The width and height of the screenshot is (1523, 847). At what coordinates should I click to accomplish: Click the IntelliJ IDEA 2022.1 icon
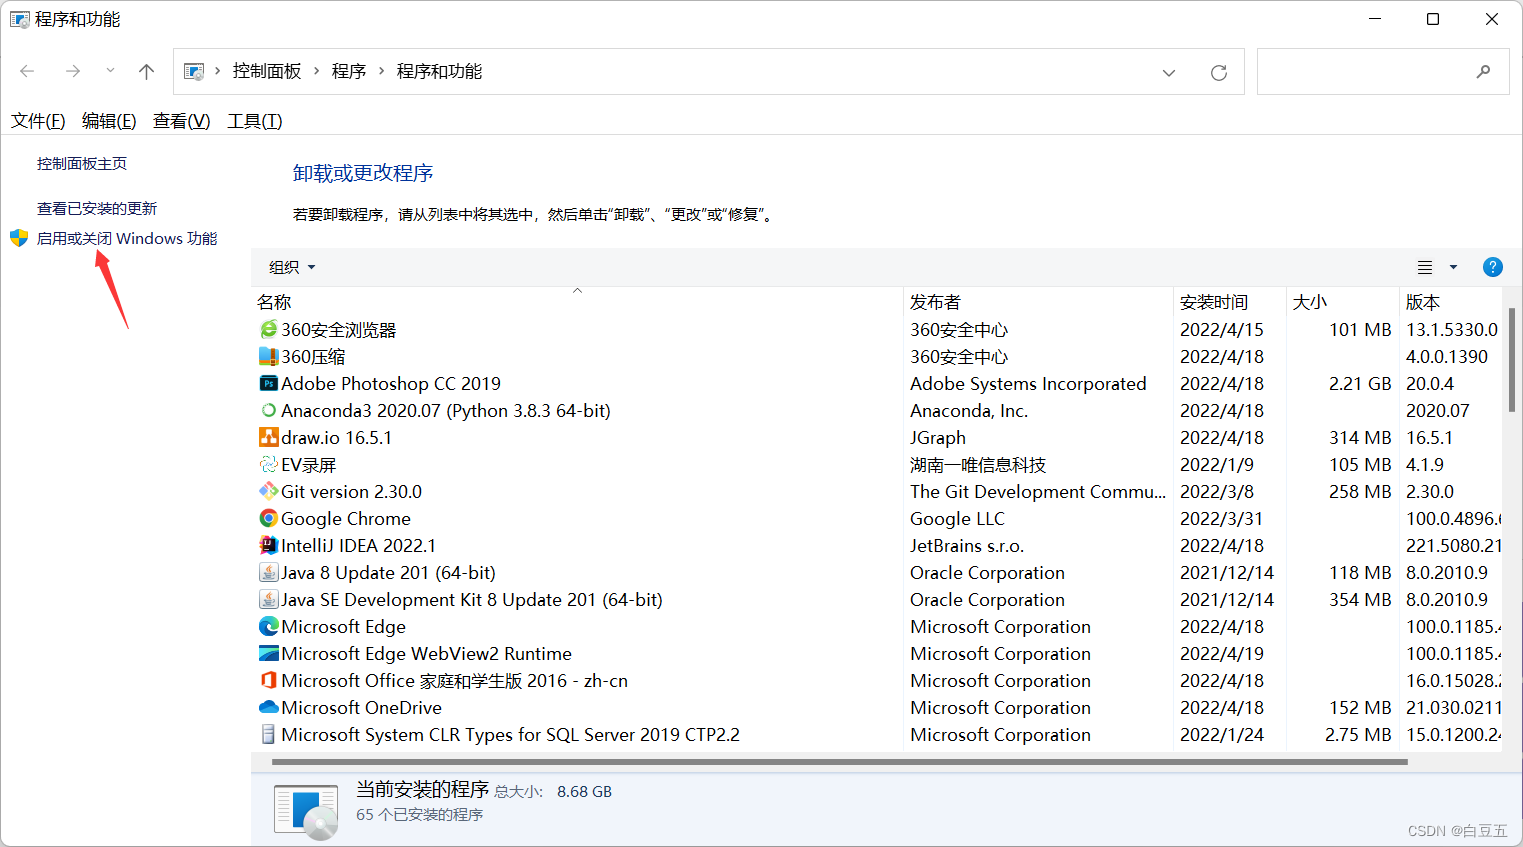(268, 545)
